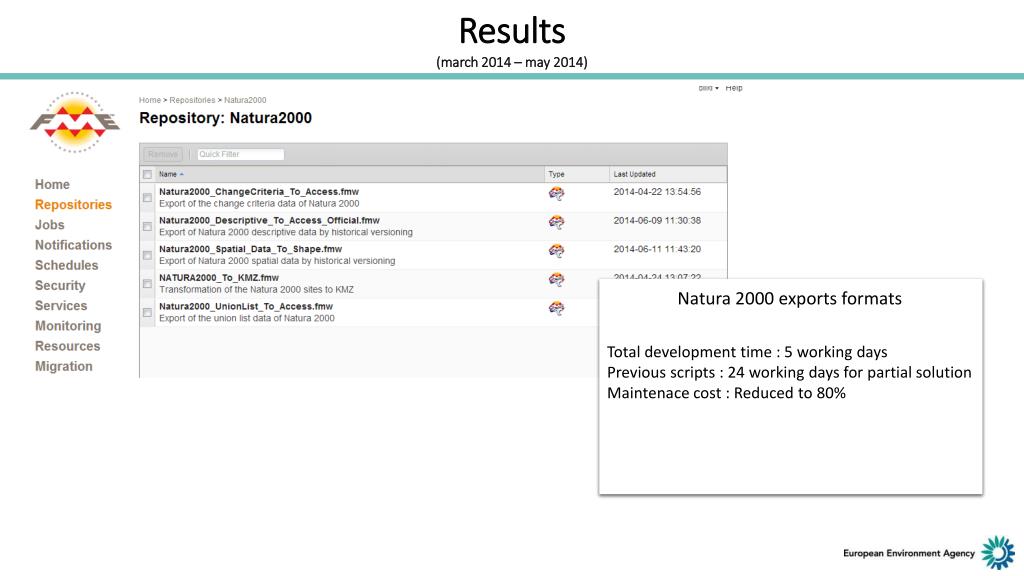The height and width of the screenshot is (576, 1024).
Task: Click the date 2014-06-11 11:43:20
Action: click(x=657, y=249)
